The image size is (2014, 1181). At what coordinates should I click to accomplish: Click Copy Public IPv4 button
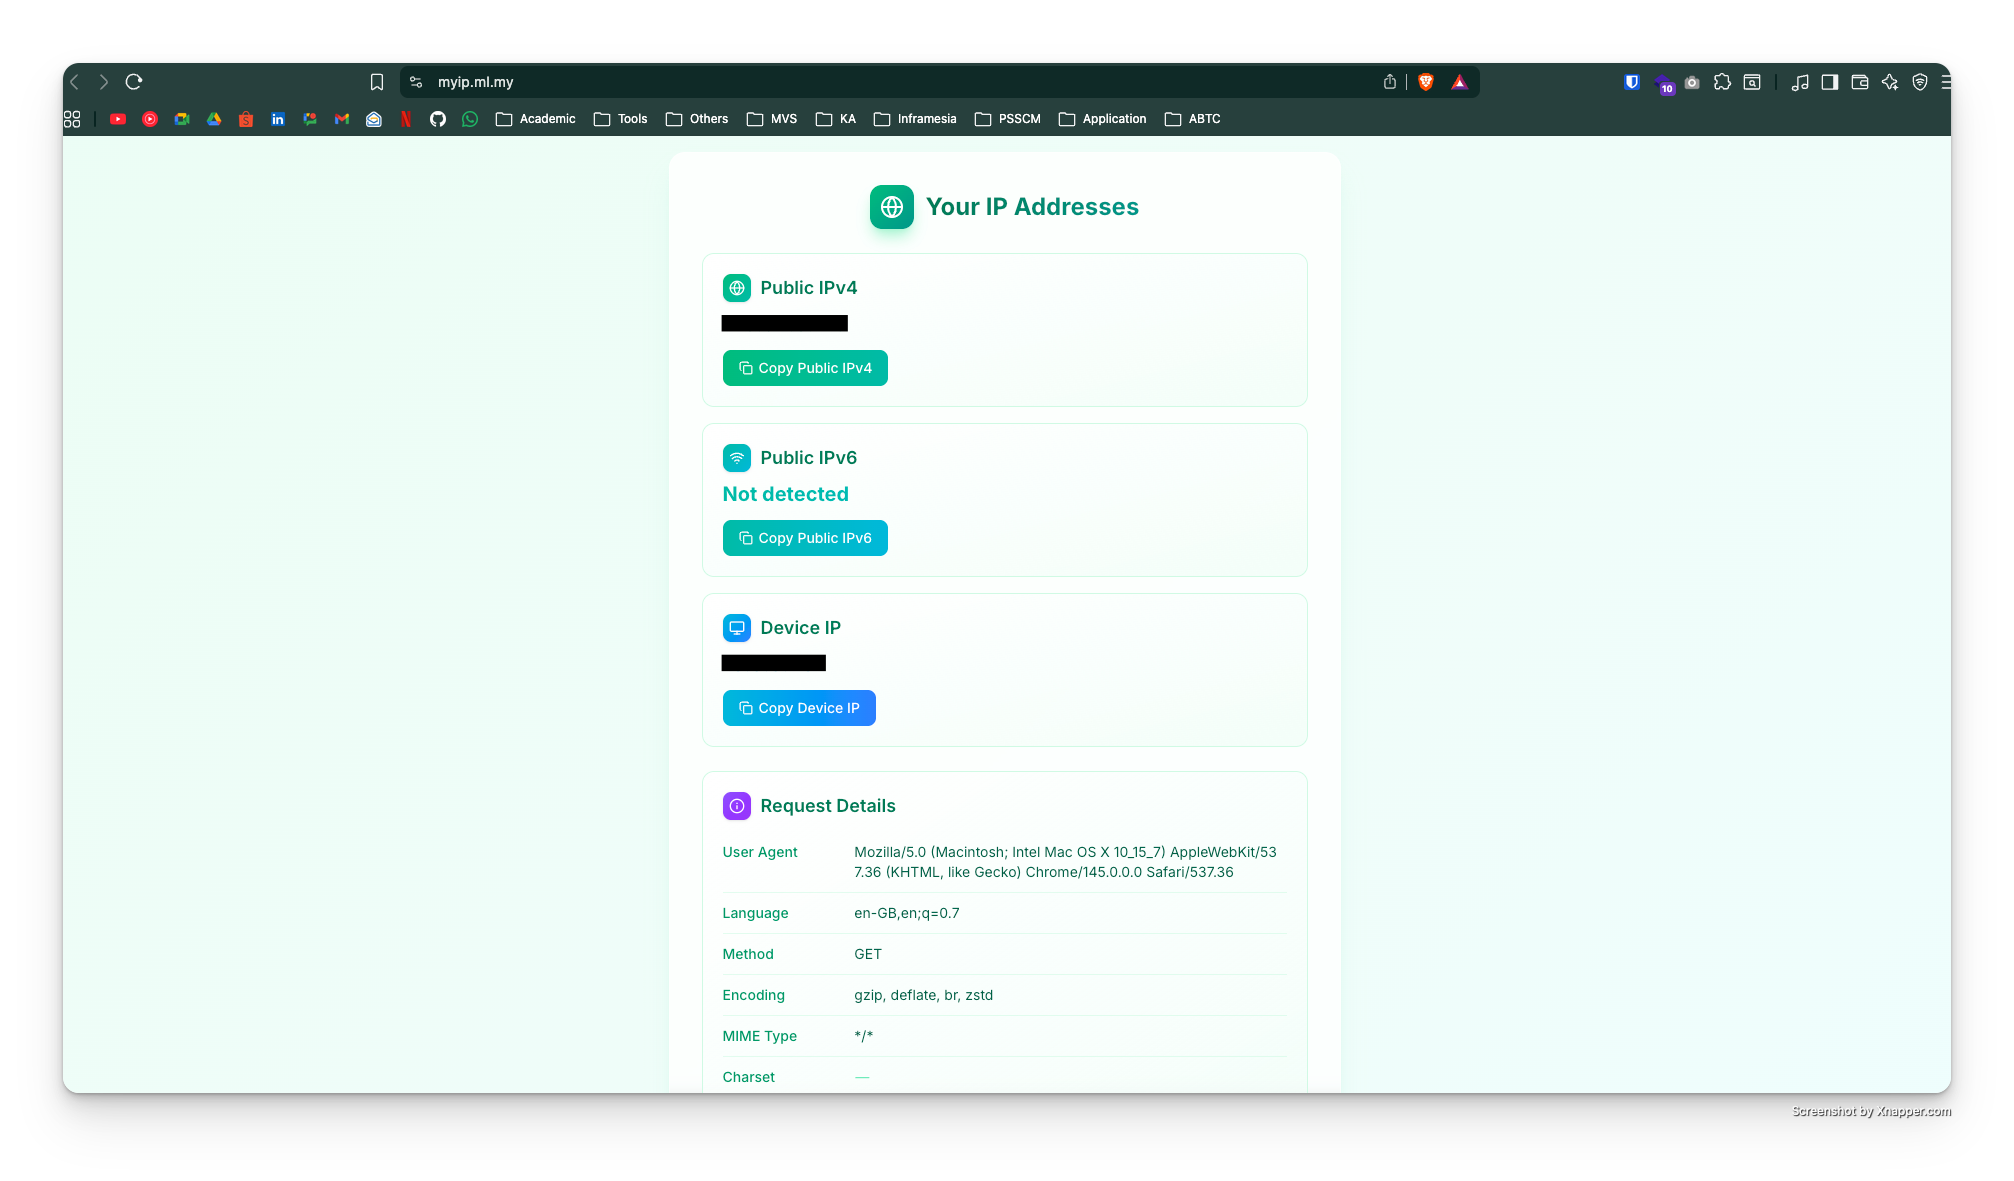pyautogui.click(x=805, y=368)
